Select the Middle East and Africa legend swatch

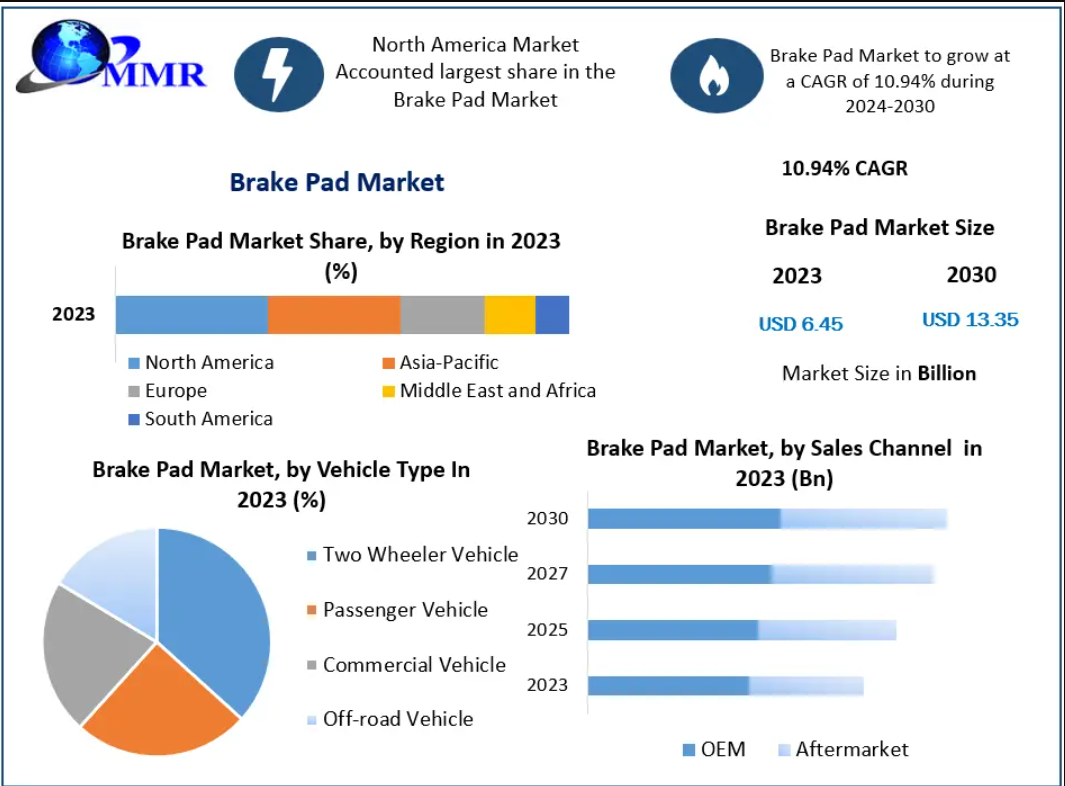(389, 391)
